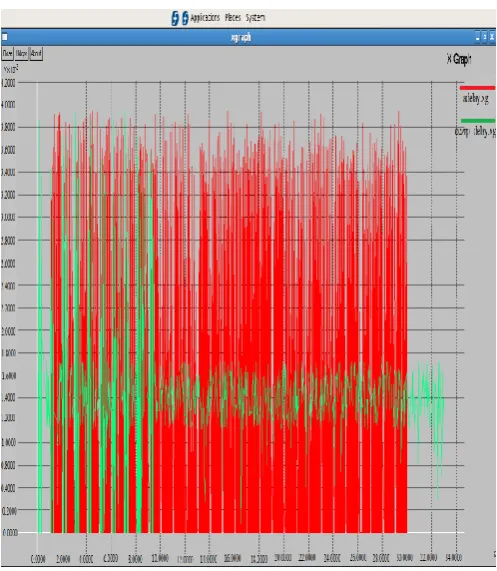Minimize the xgraph window
497x571 pixels.
point(477,37)
